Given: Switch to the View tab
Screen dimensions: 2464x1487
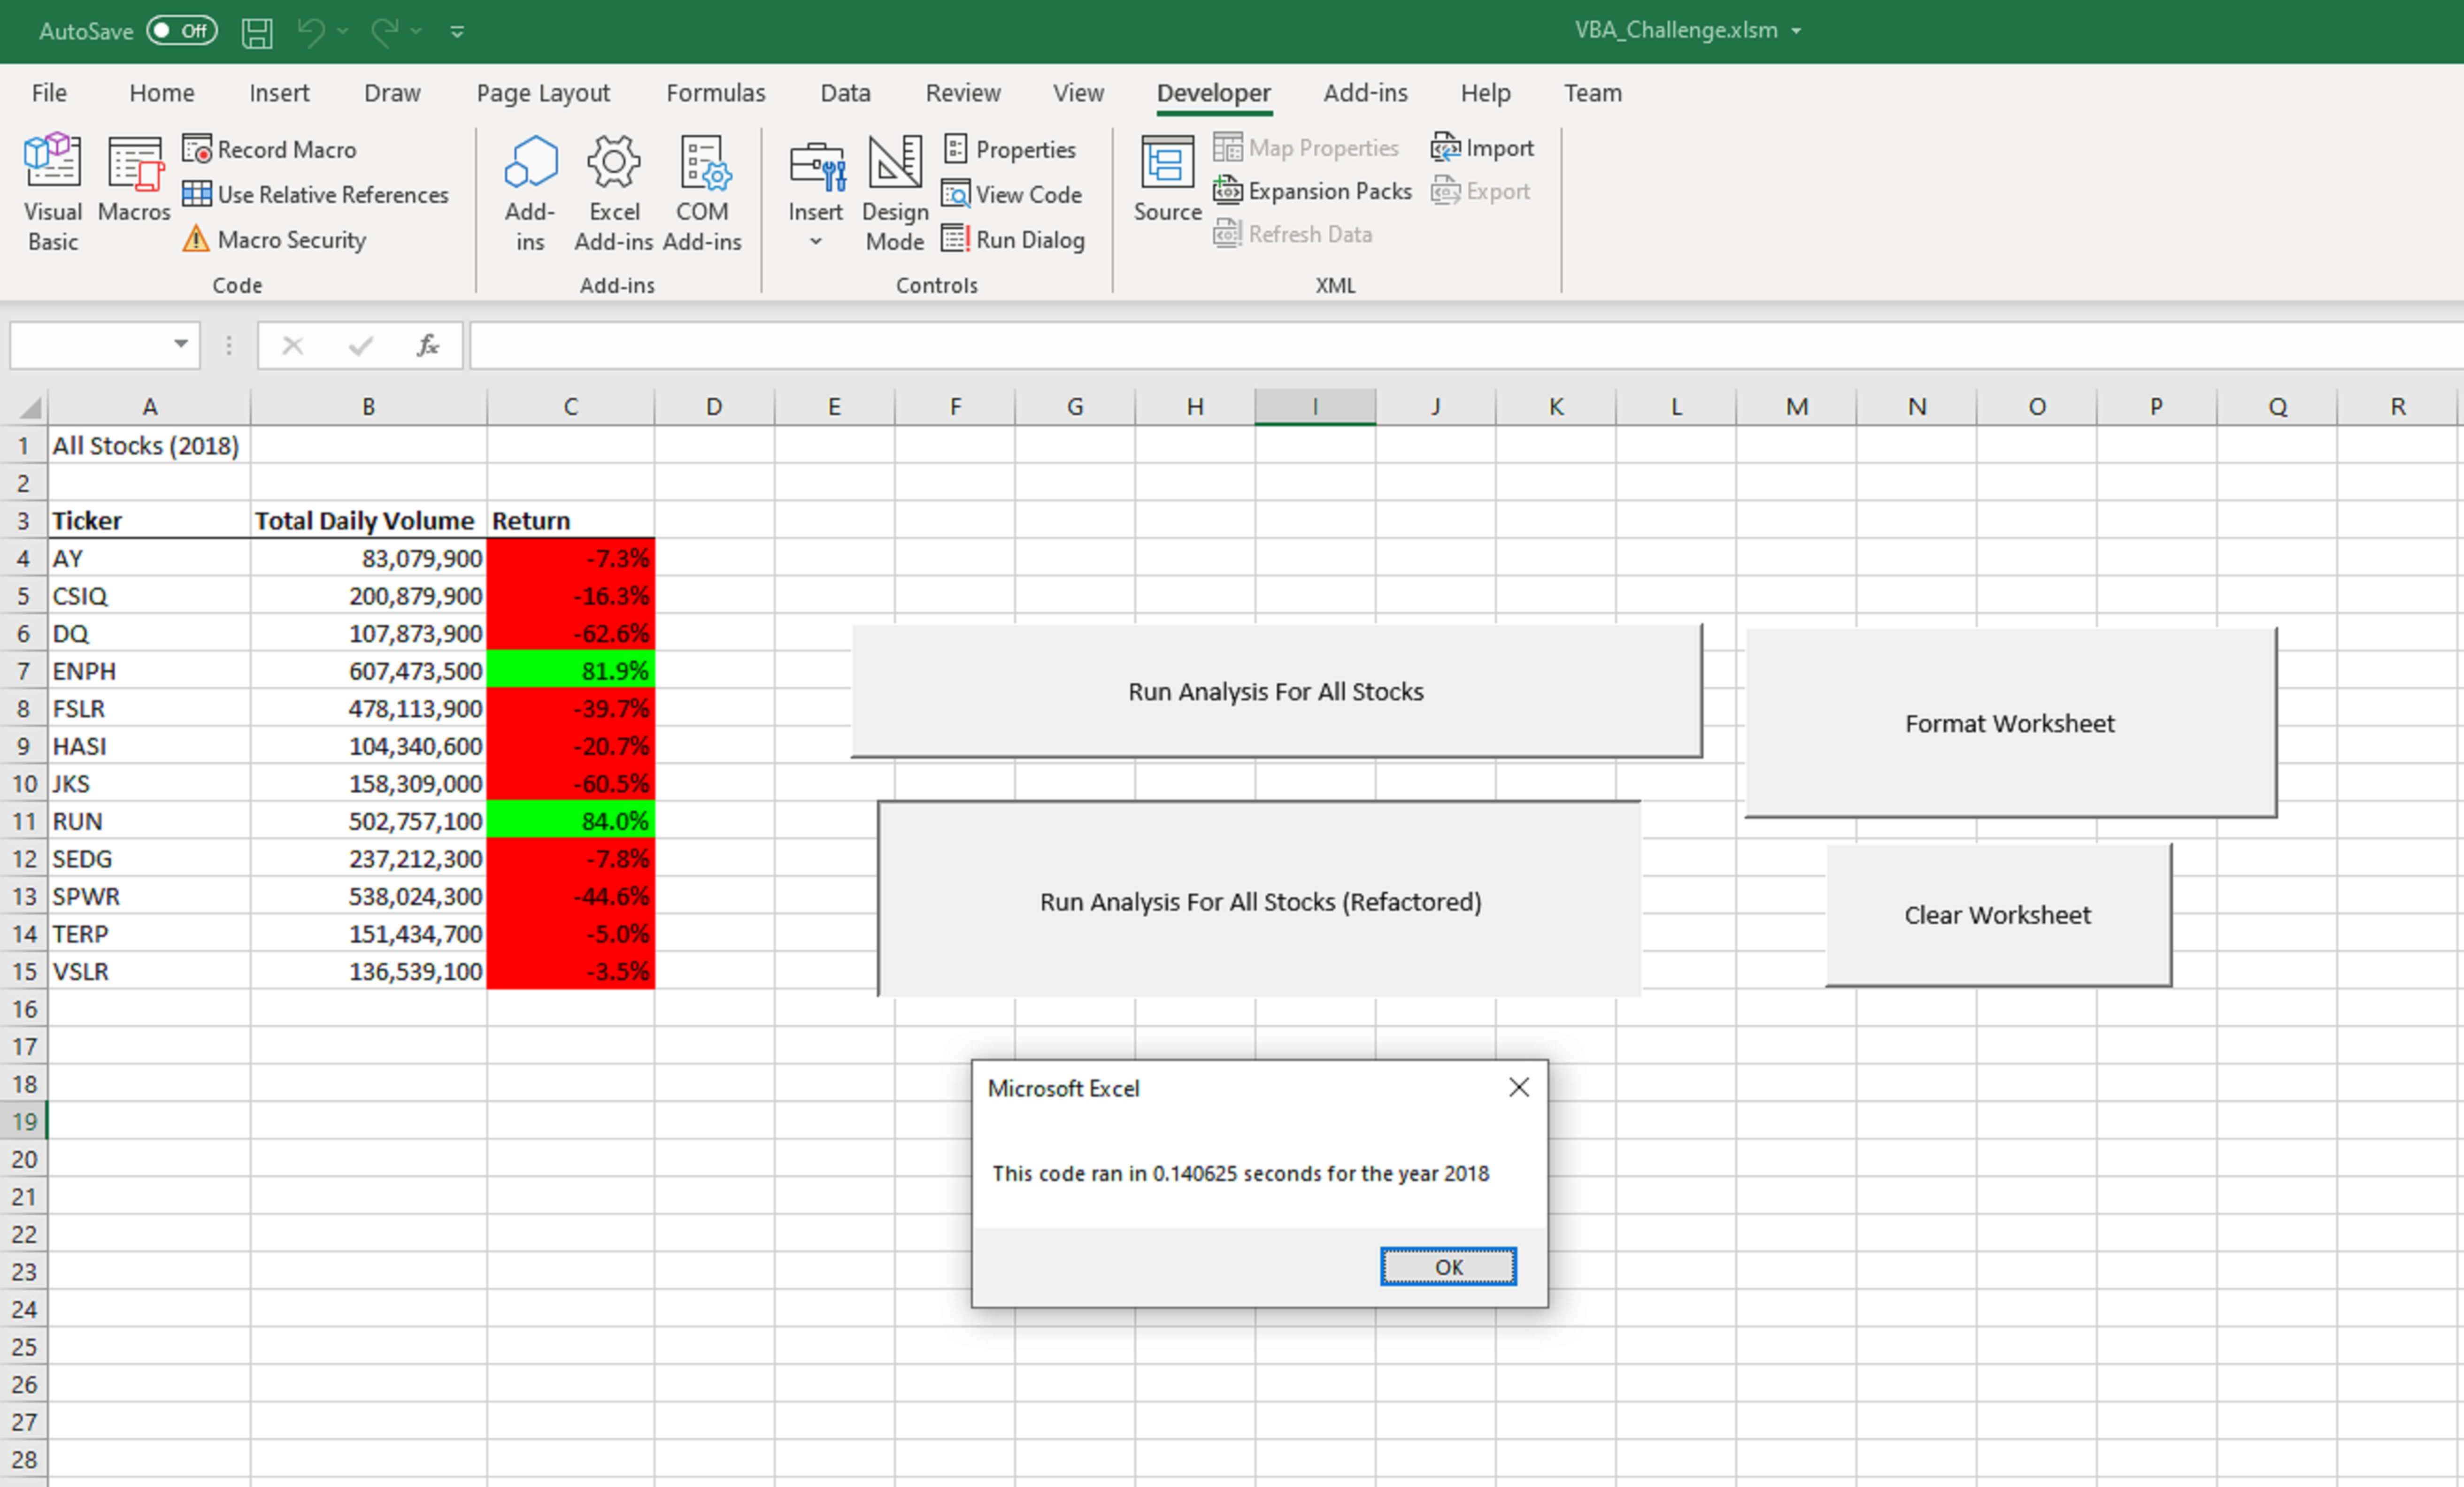Looking at the screenshot, I should pyautogui.click(x=1078, y=93).
